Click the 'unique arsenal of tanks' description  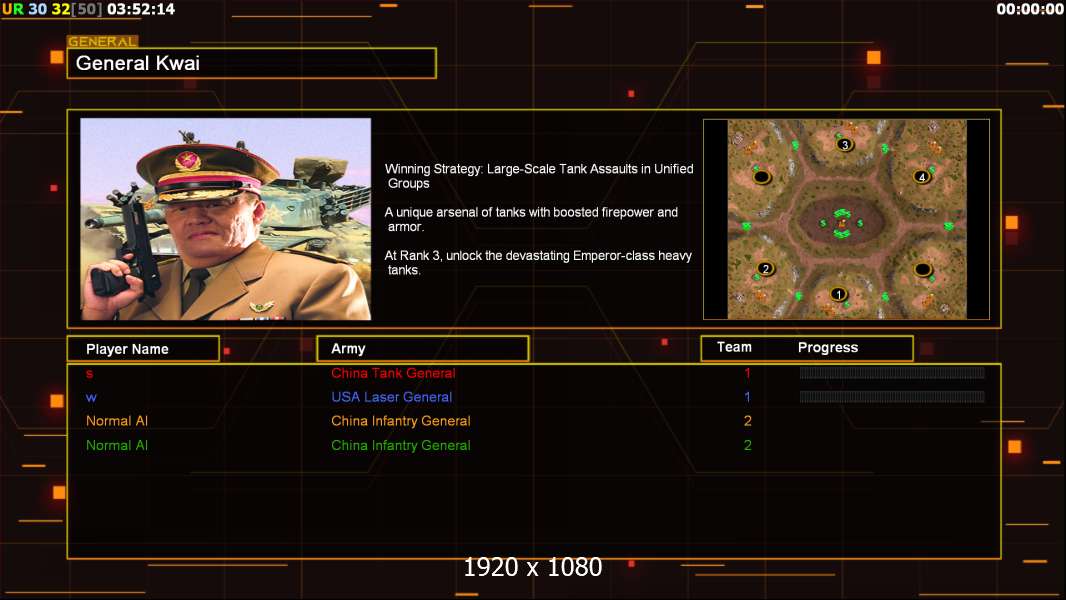tap(532, 219)
